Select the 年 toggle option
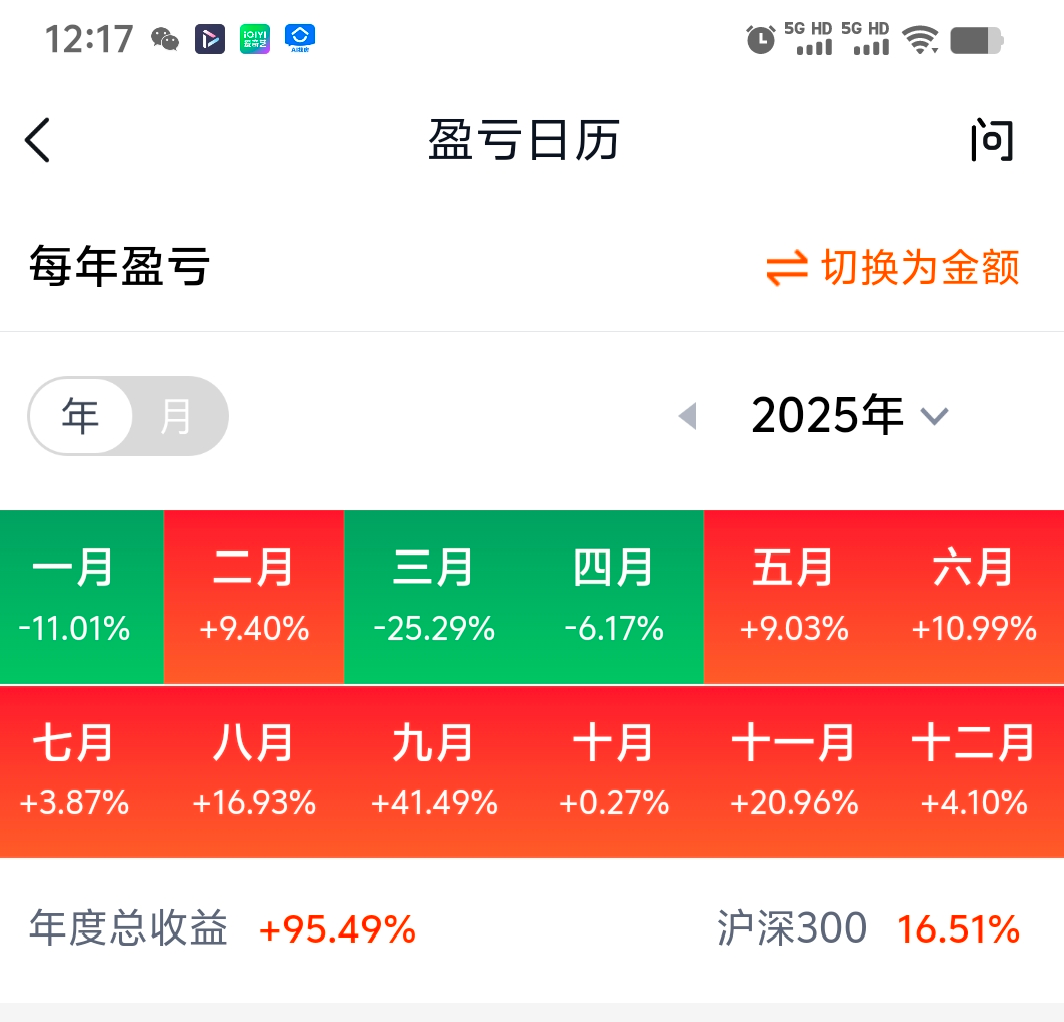This screenshot has height=1022, width=1064. click(80, 416)
